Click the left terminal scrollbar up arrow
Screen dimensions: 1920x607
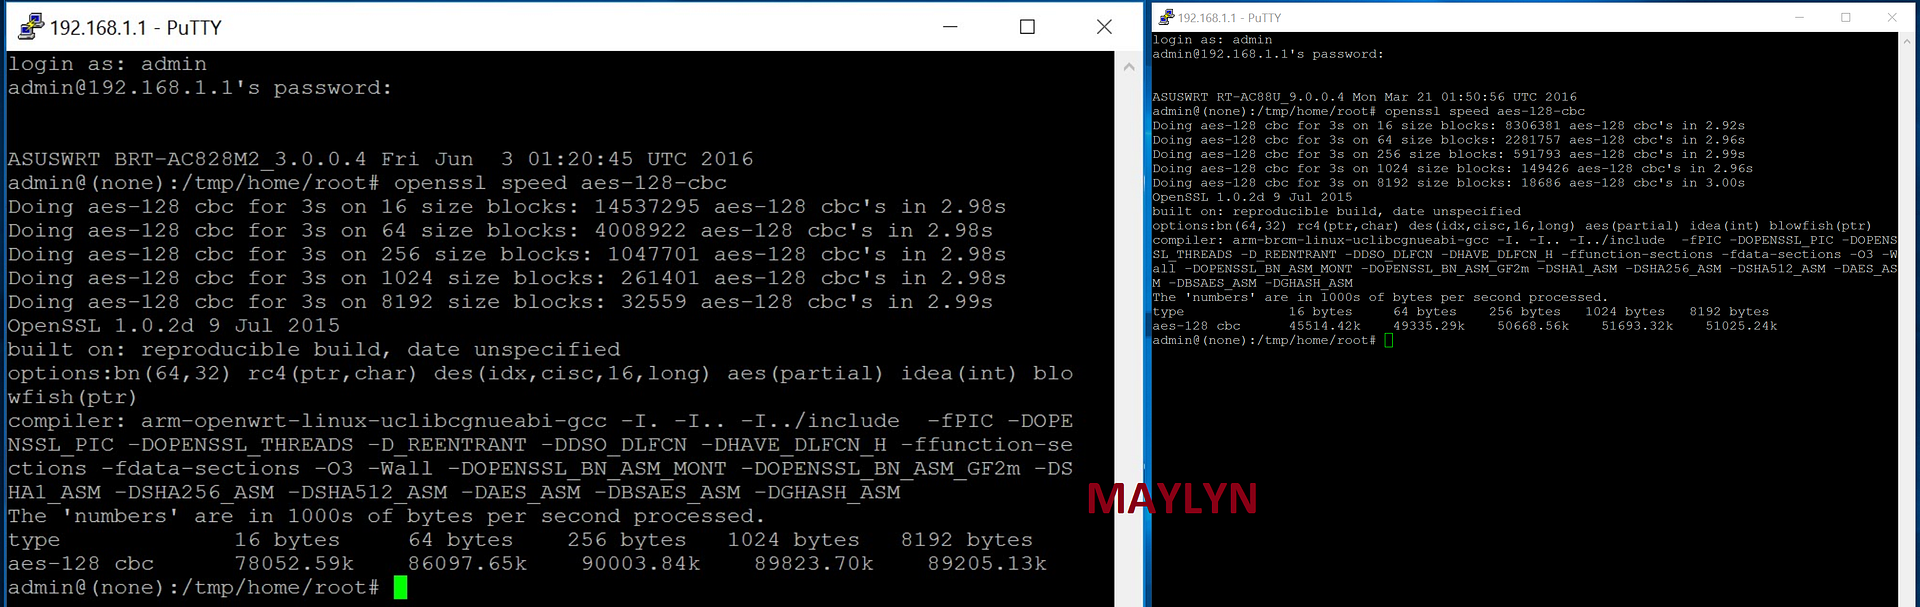[x=1129, y=66]
